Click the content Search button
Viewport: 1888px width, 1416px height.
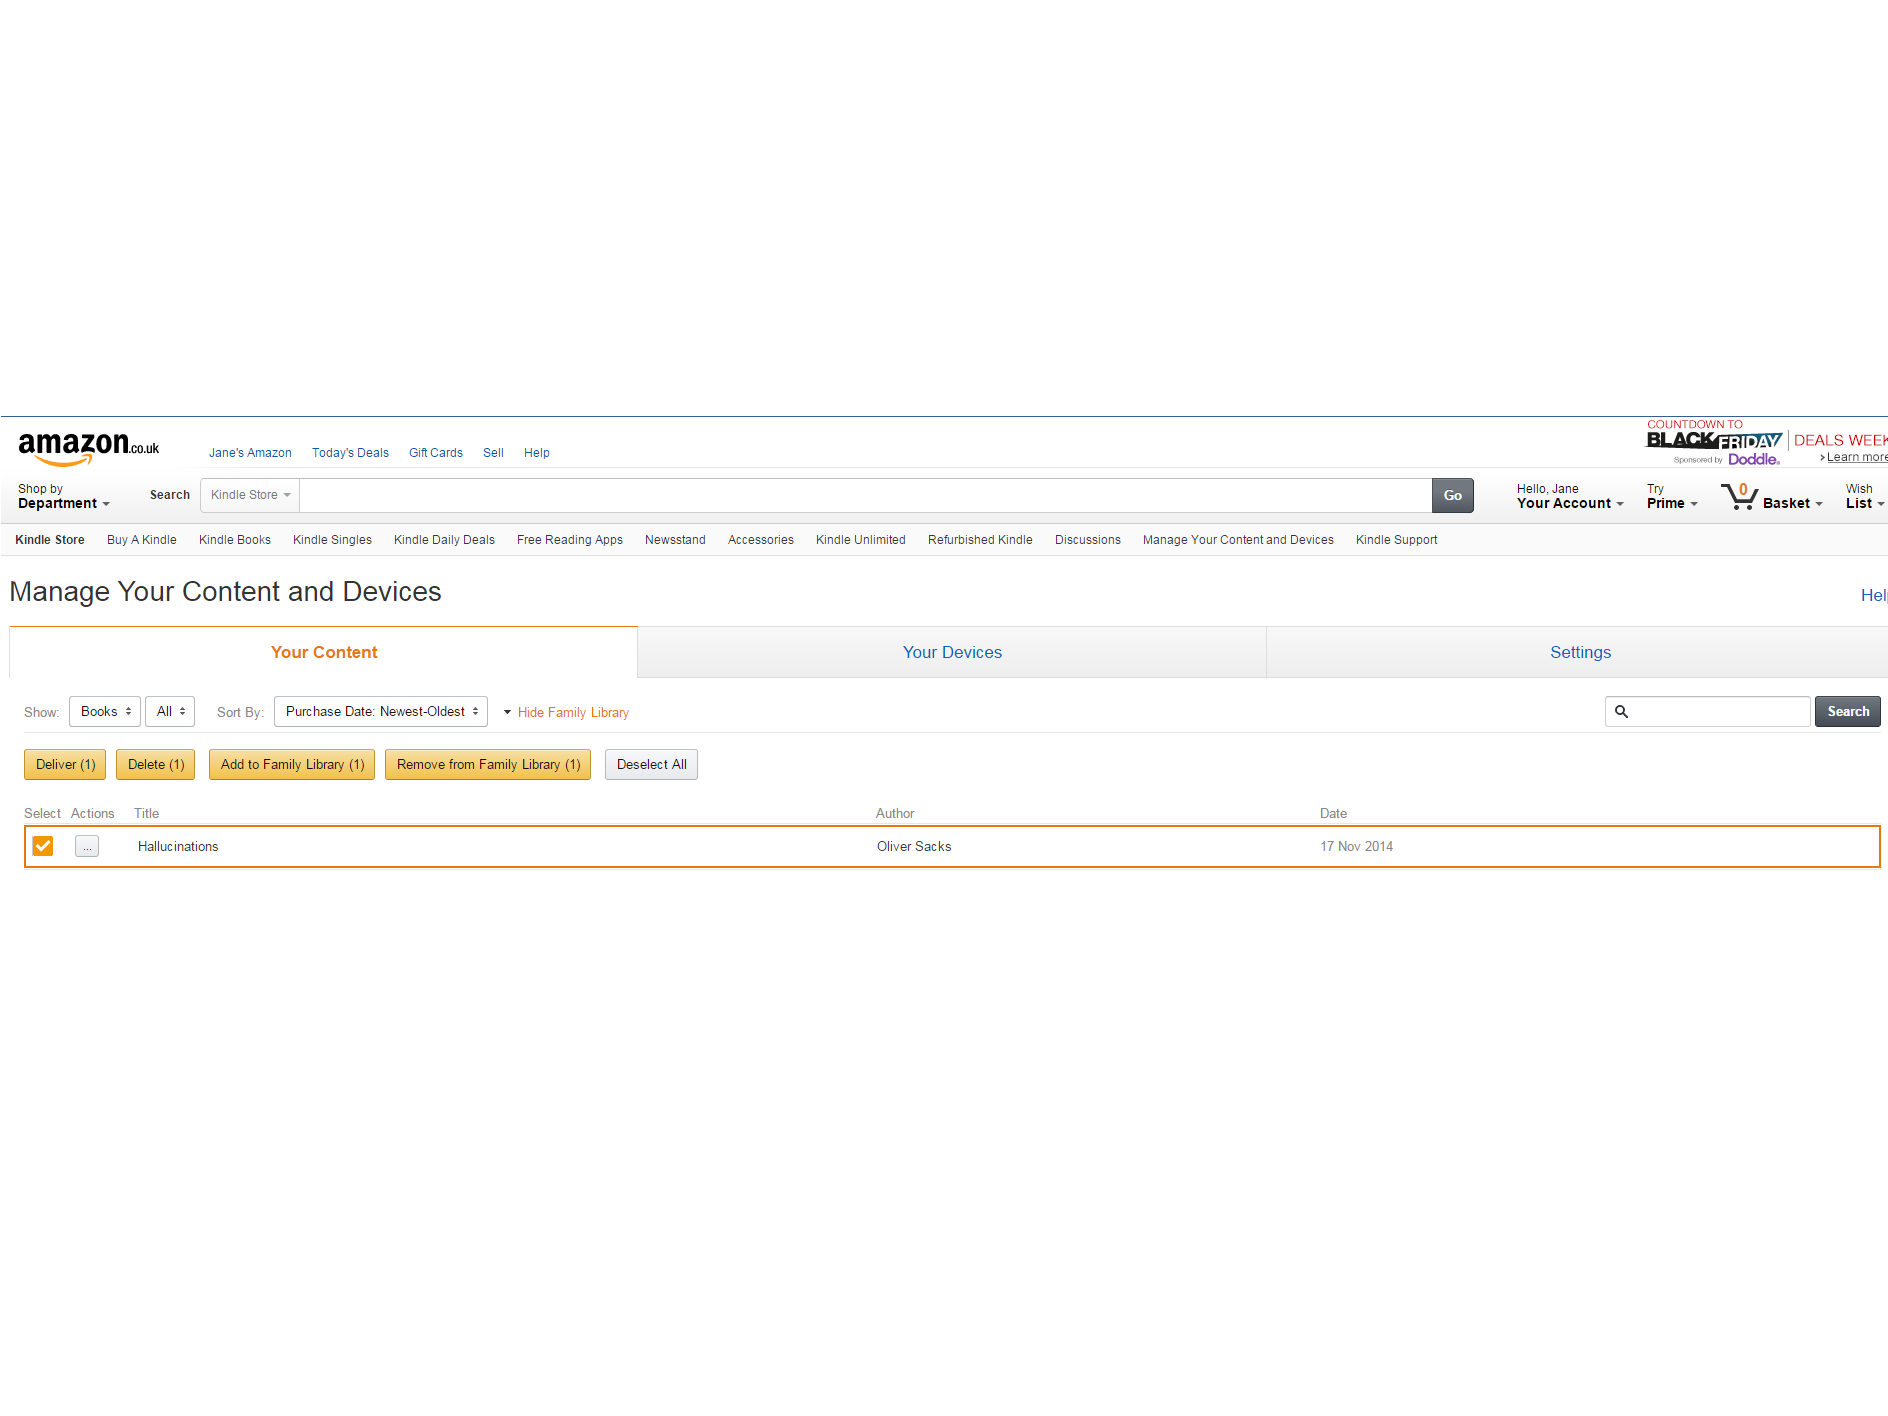[1848, 712]
